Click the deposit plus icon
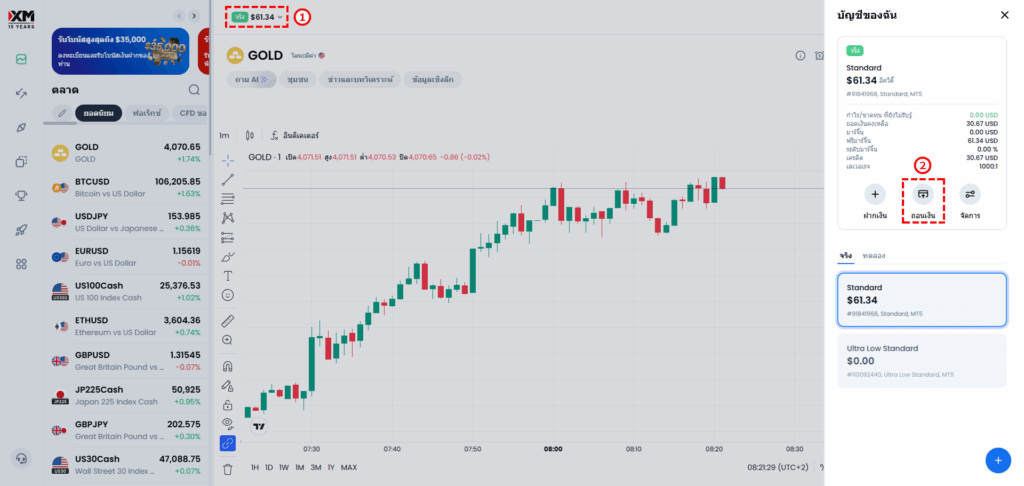Image resolution: width=1024 pixels, height=486 pixels. pos(875,194)
